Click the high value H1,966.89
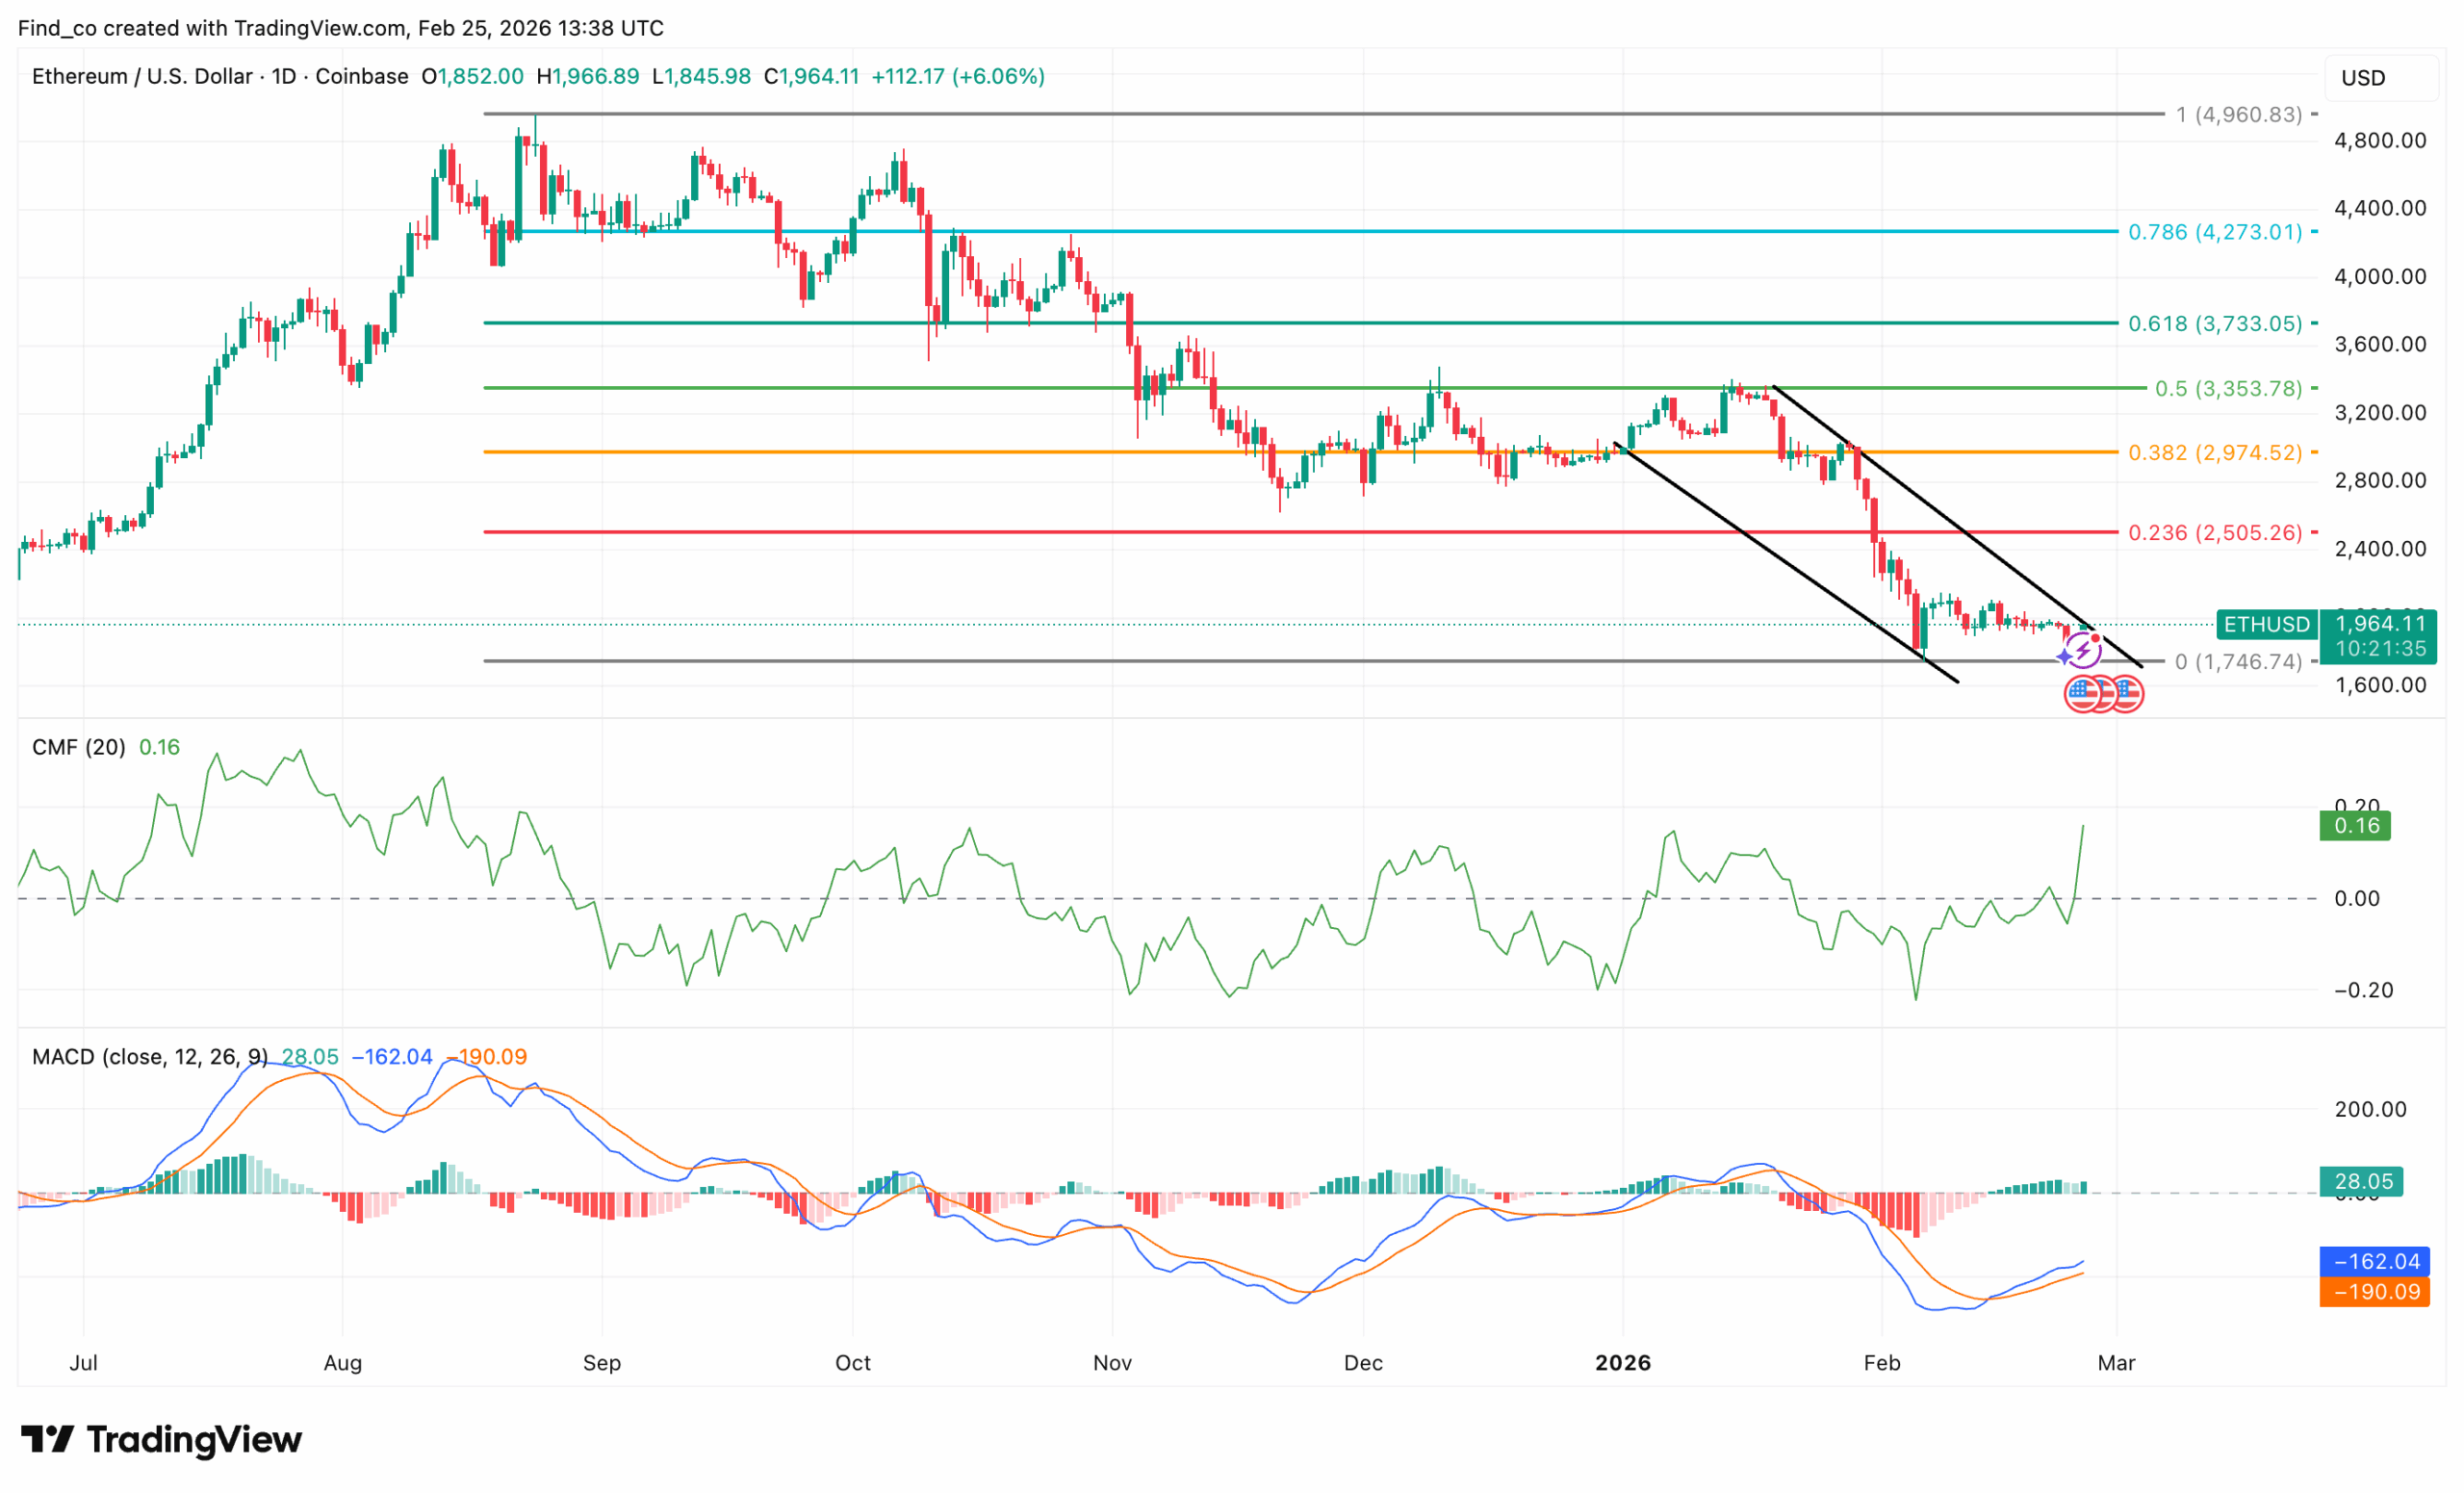Image resolution: width=2464 pixels, height=1493 pixels. 588,76
